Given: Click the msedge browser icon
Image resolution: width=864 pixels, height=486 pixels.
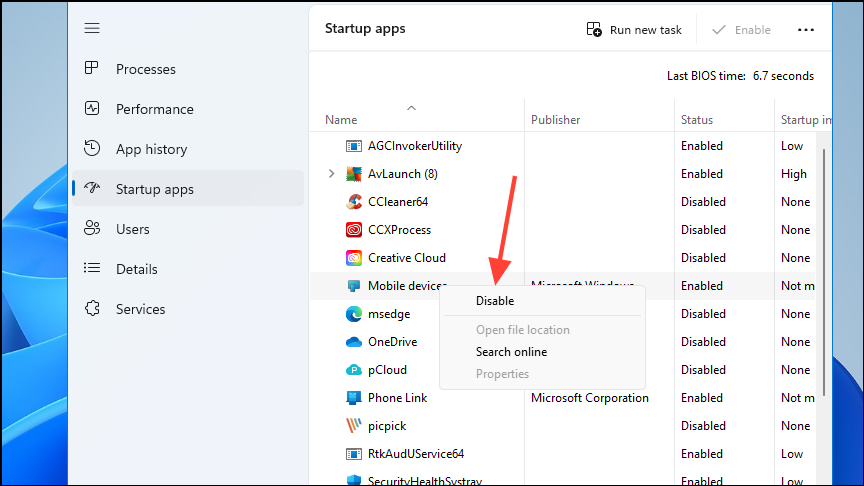Looking at the screenshot, I should tap(353, 314).
